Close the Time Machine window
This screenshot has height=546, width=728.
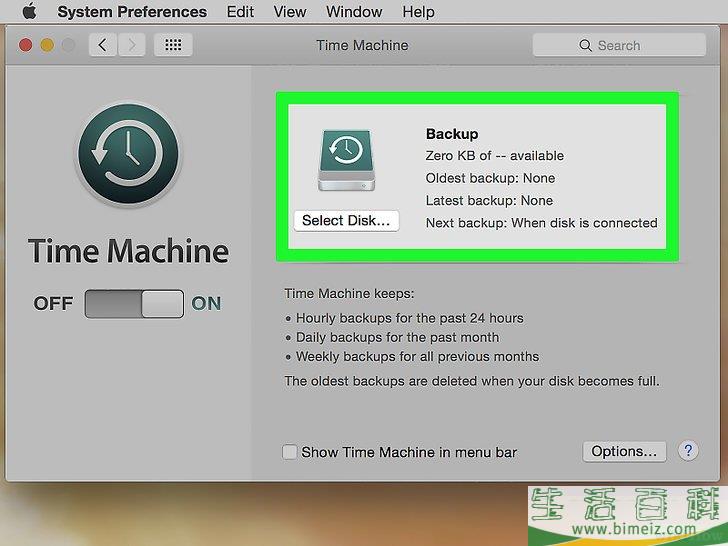(26, 46)
